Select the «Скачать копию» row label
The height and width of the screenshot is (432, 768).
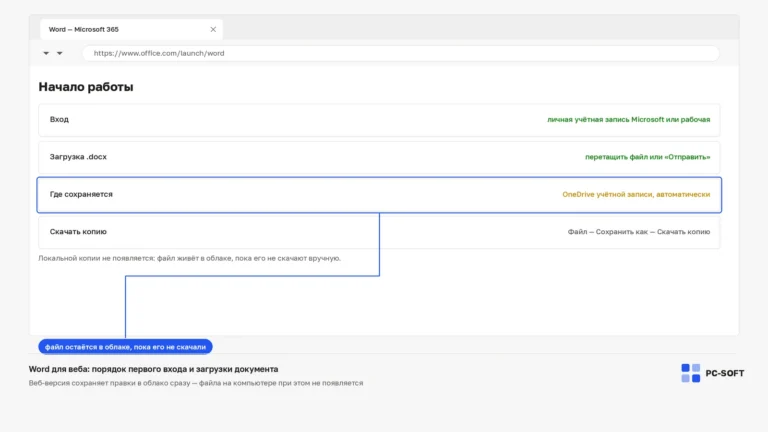coord(78,232)
